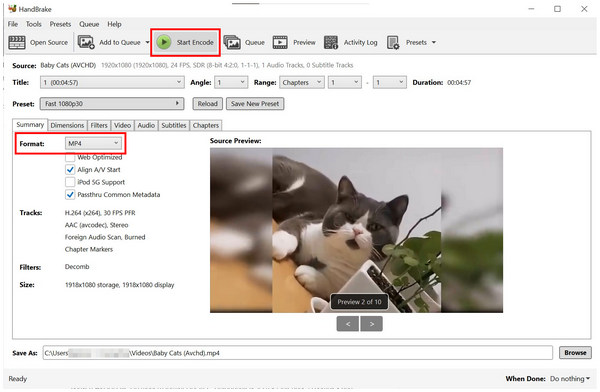The height and width of the screenshot is (392, 600).
Task: Click the Browse button
Action: click(575, 353)
